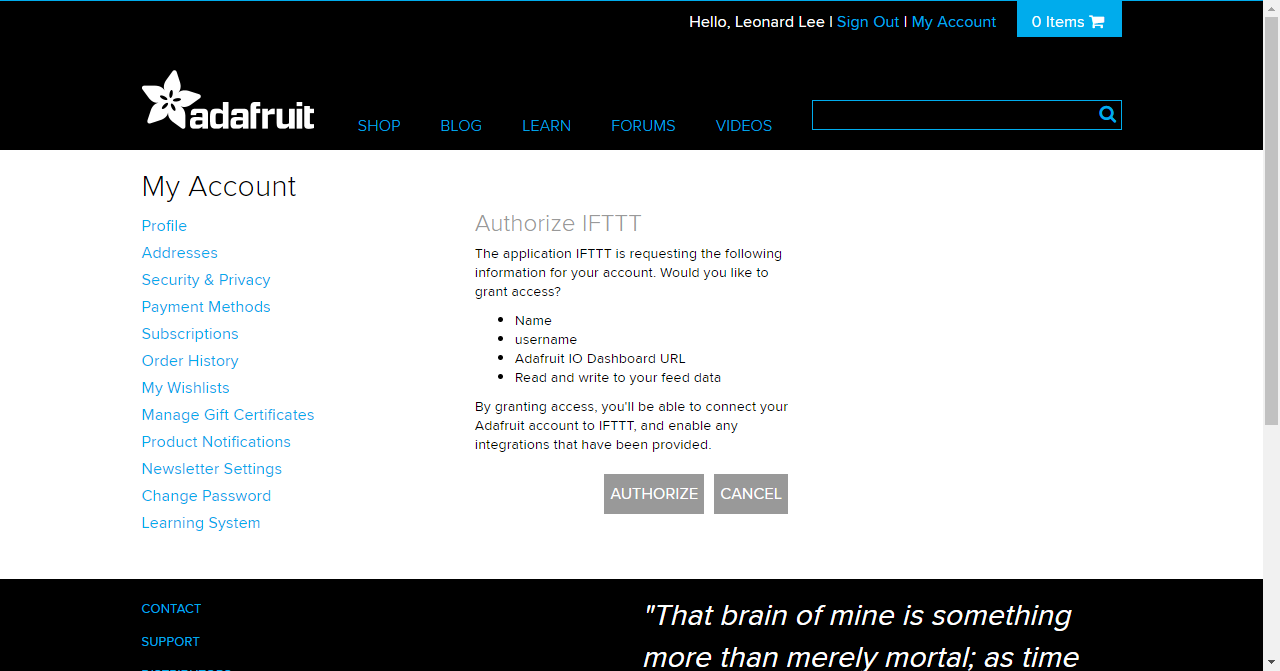This screenshot has height=671, width=1280.
Task: Open Security & Privacy settings
Action: [x=206, y=280]
